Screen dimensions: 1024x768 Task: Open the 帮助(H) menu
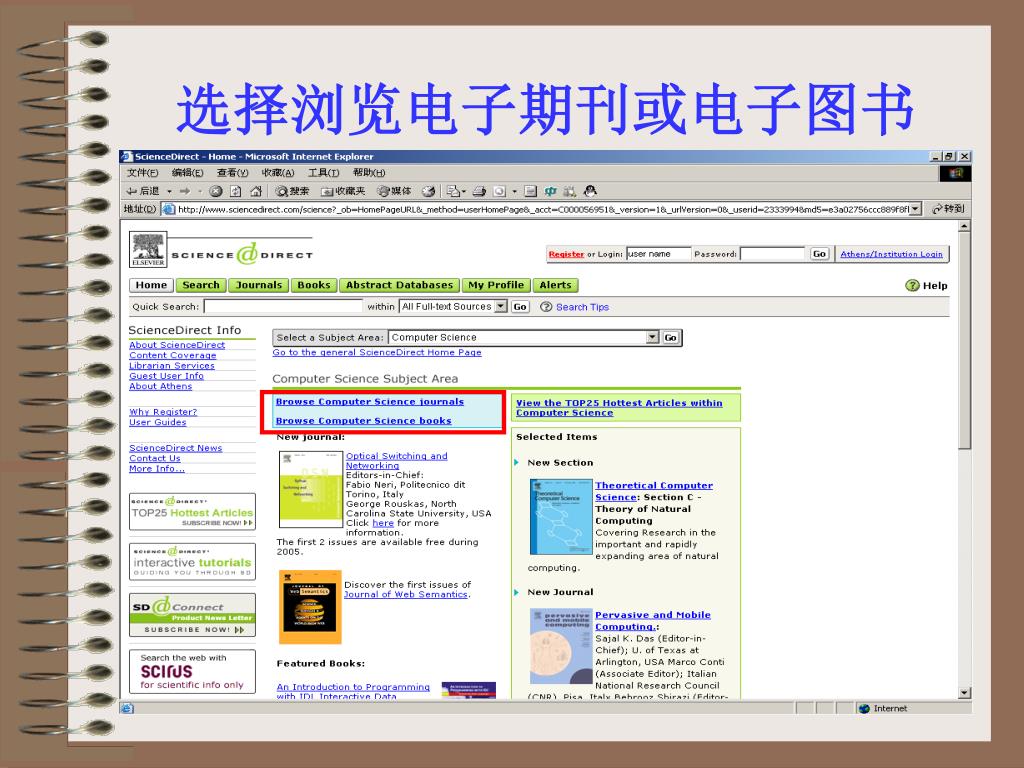(369, 173)
